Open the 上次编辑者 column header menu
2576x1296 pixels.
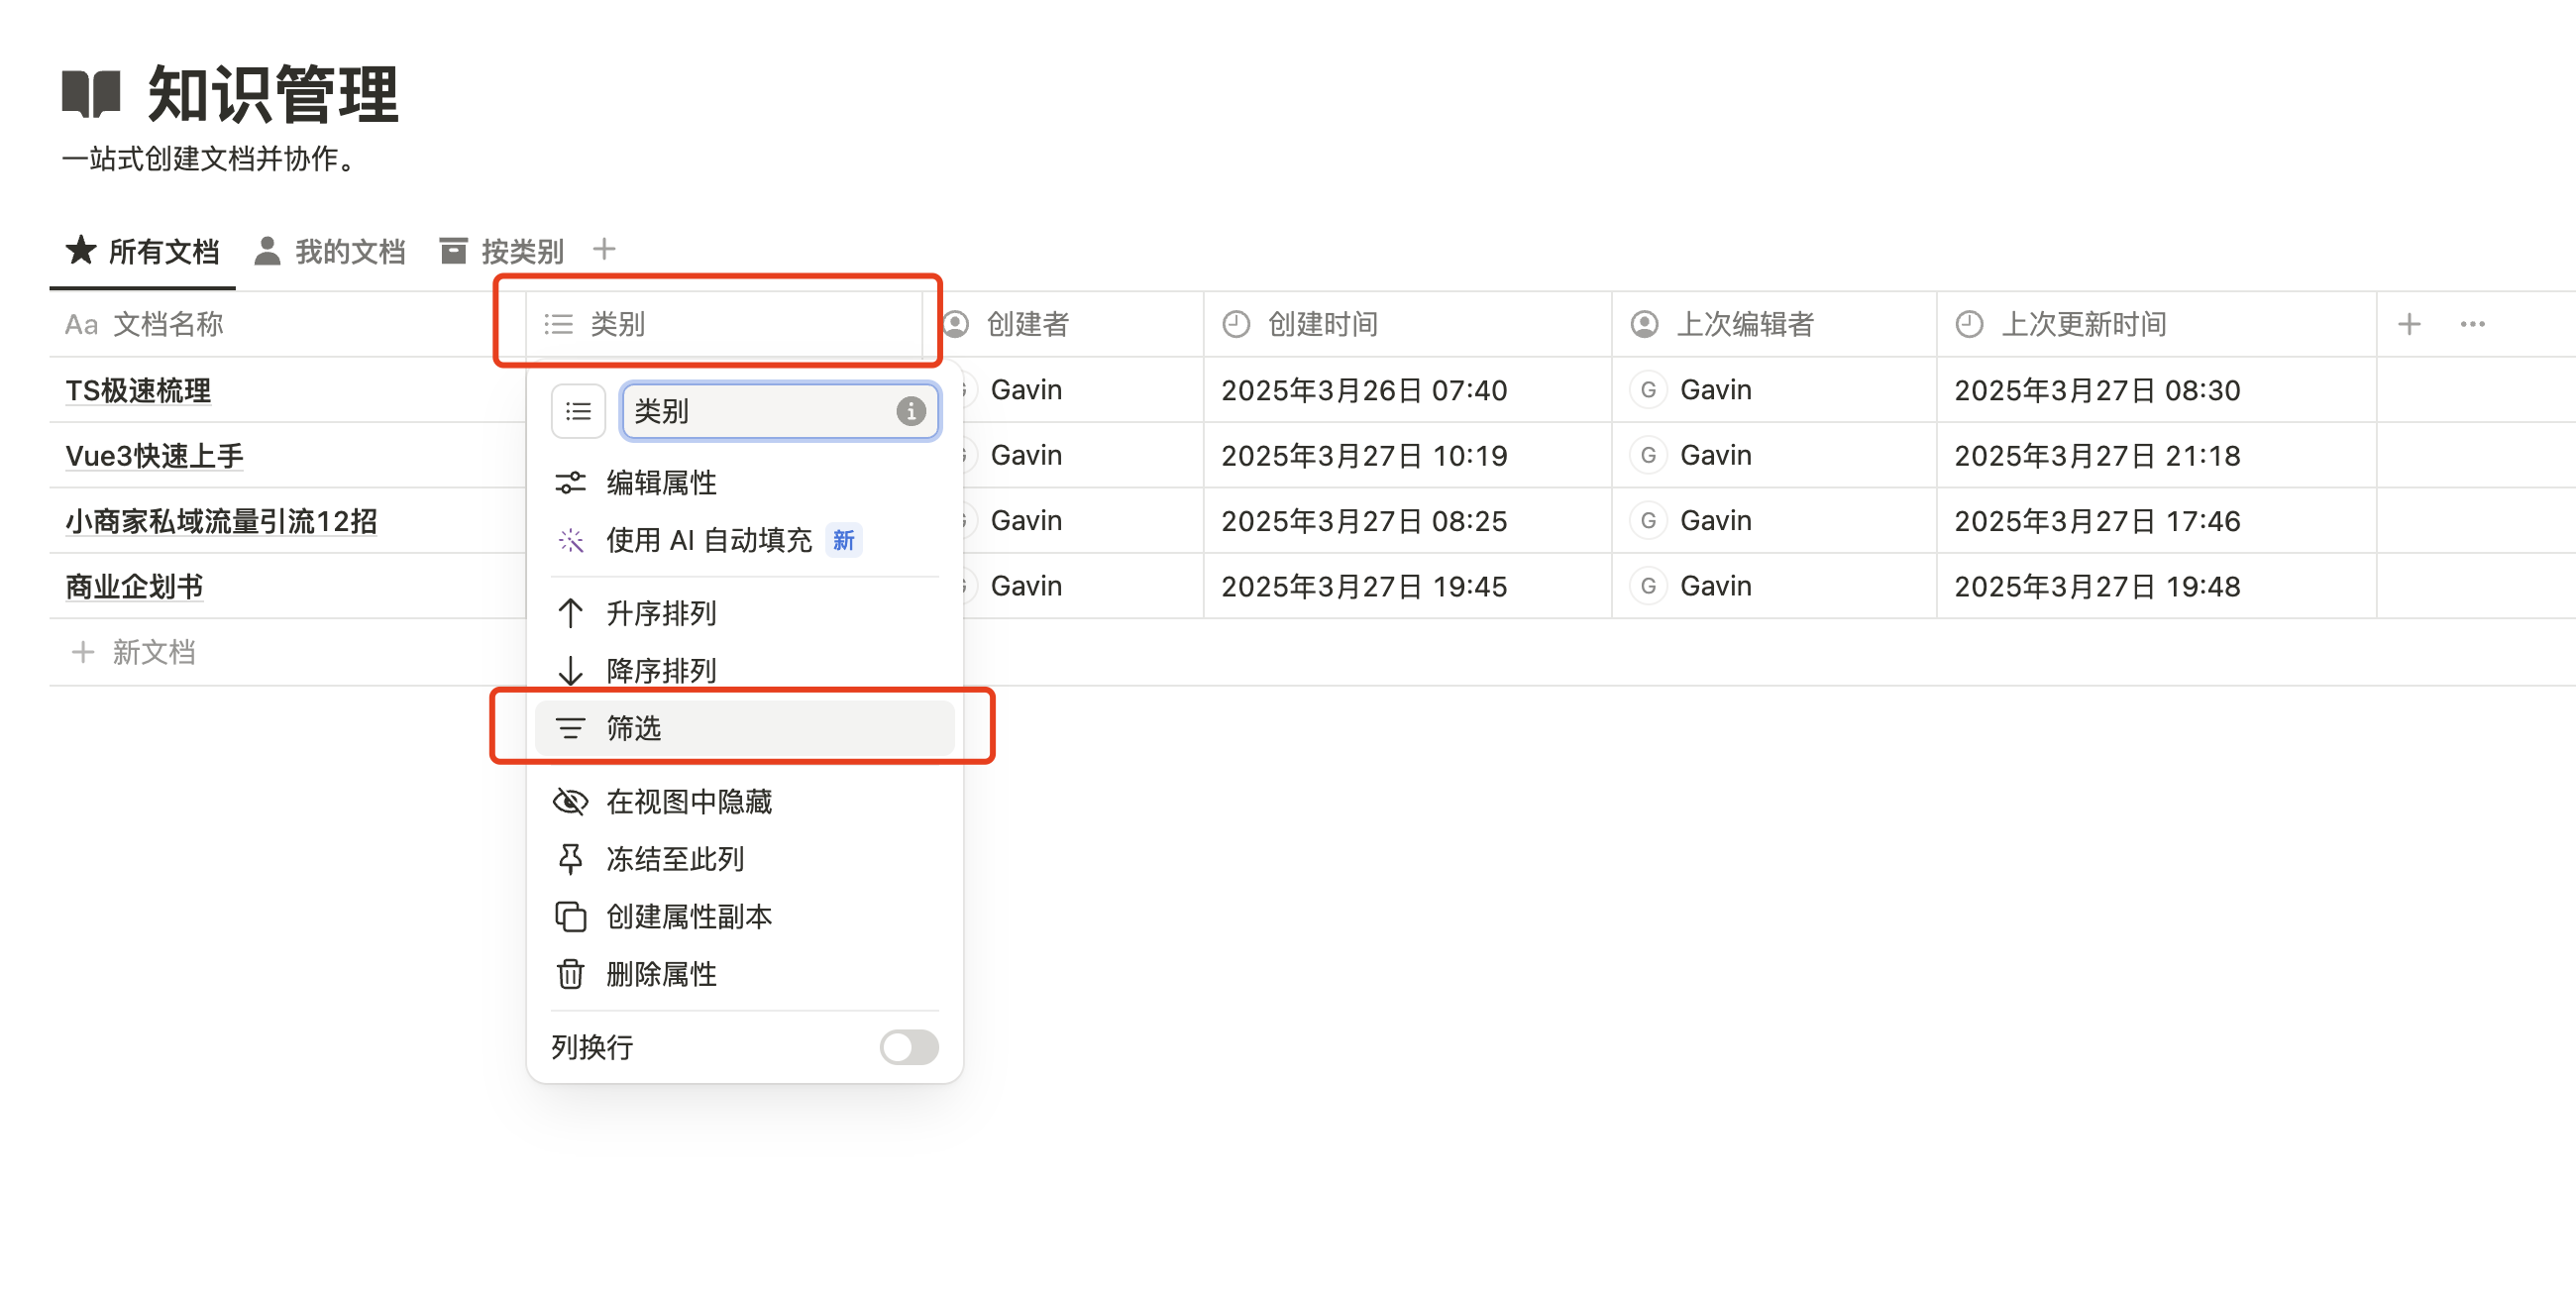point(1744,324)
